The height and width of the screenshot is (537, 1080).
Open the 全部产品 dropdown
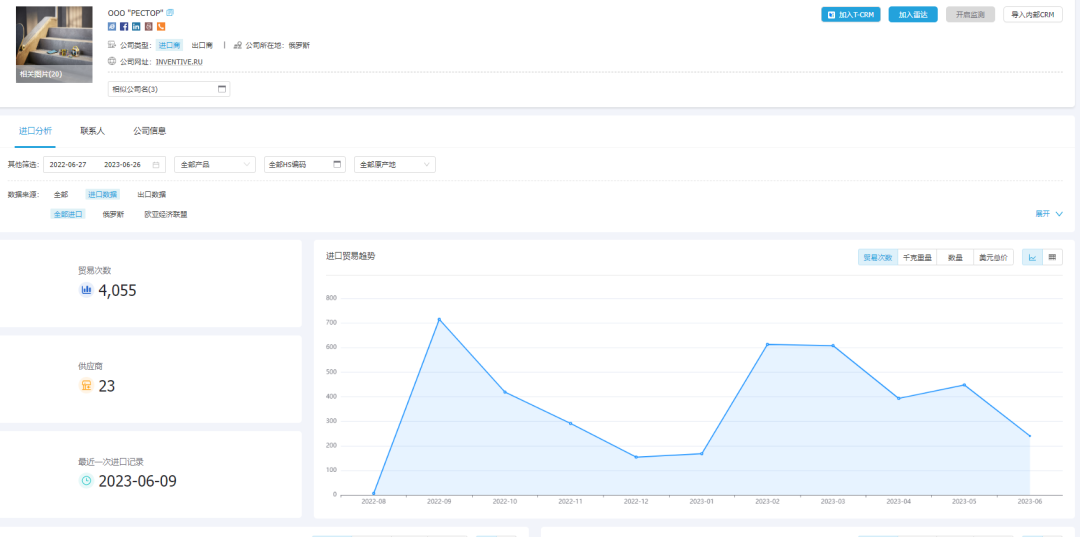214,164
